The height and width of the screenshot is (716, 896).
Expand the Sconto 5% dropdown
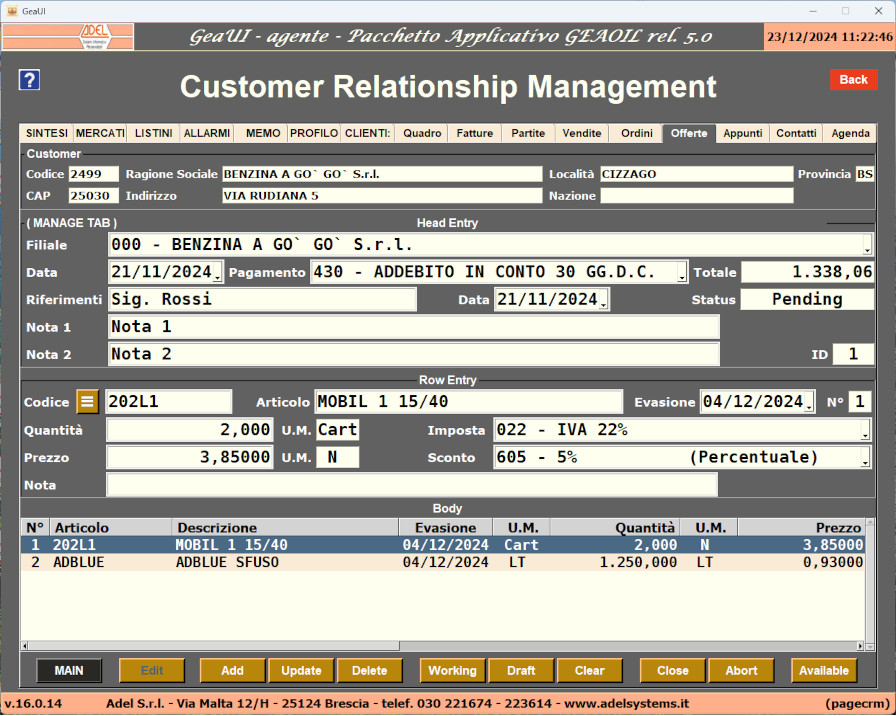[866, 458]
